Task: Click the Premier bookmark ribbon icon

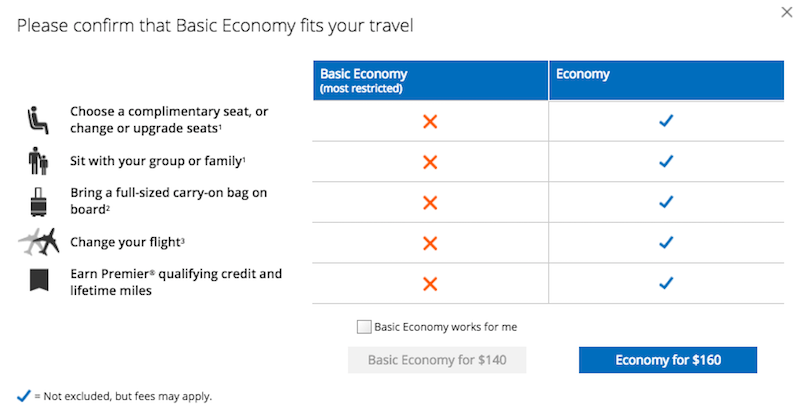Action: 39,280
